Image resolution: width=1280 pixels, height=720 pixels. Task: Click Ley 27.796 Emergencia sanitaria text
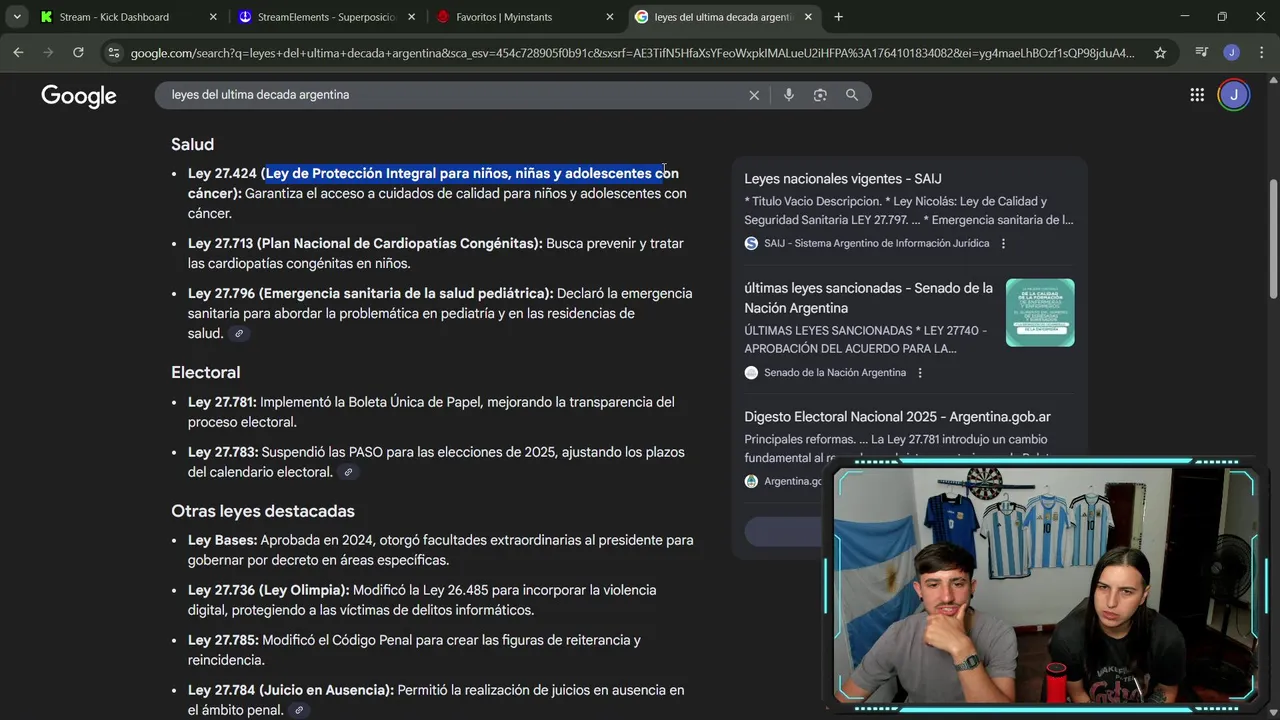370,294
